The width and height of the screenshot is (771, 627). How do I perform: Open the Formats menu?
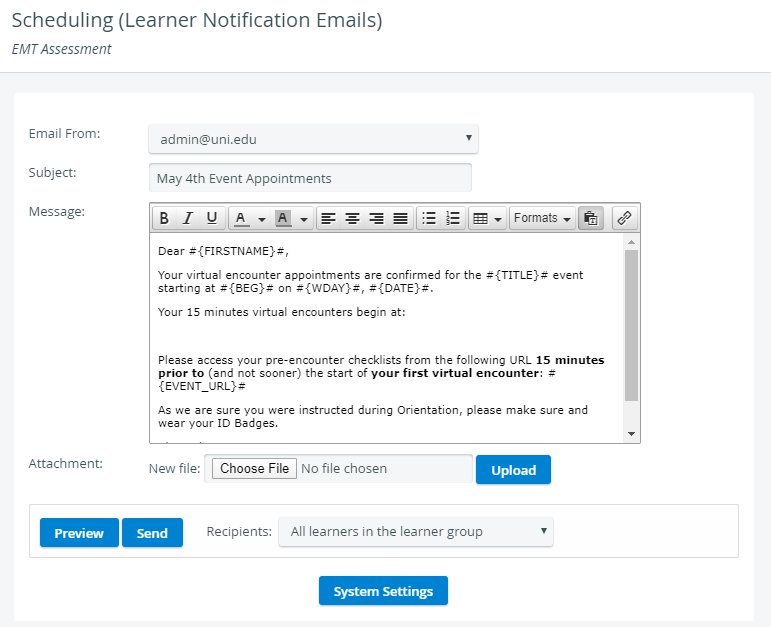[x=542, y=218]
